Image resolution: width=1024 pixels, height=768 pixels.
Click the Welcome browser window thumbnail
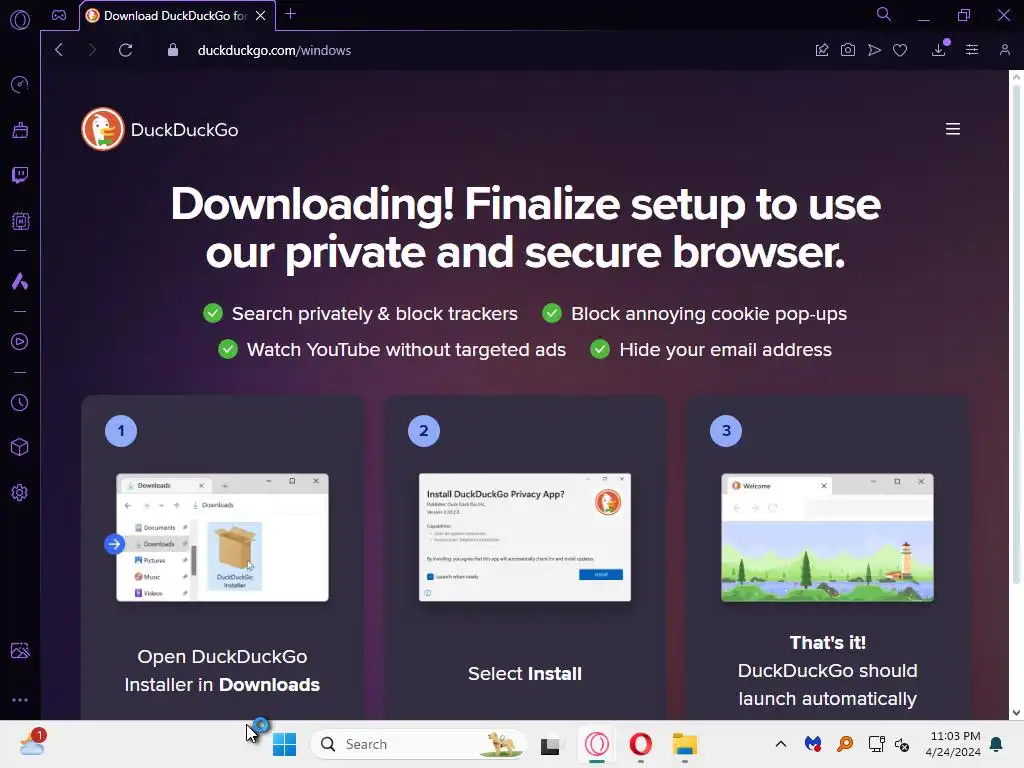tap(827, 537)
